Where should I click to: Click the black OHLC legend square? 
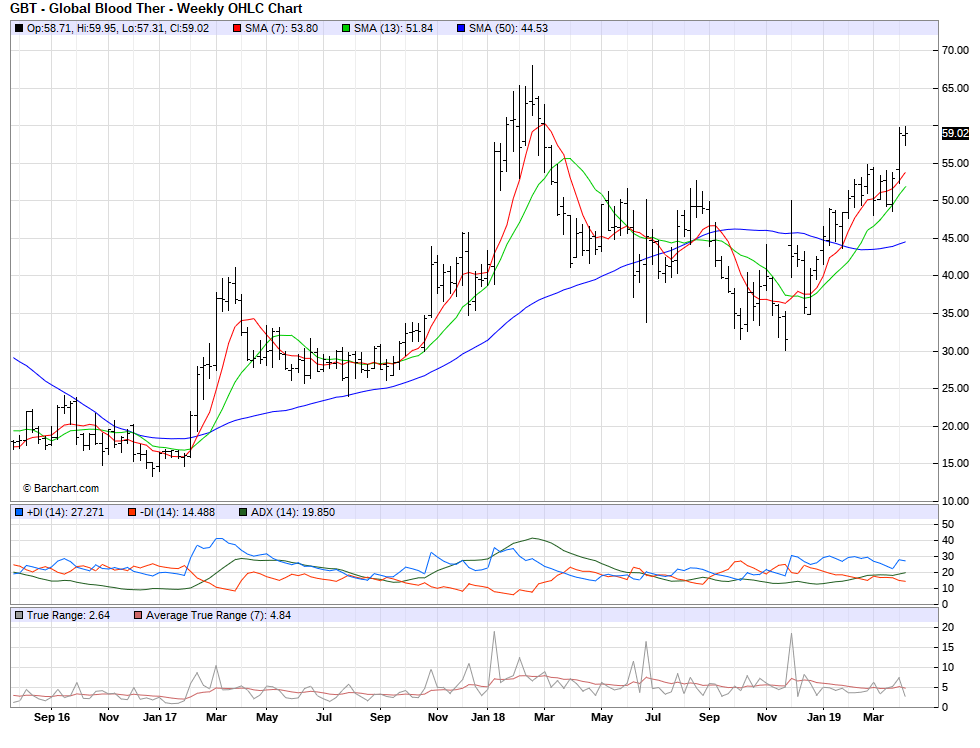[18, 28]
